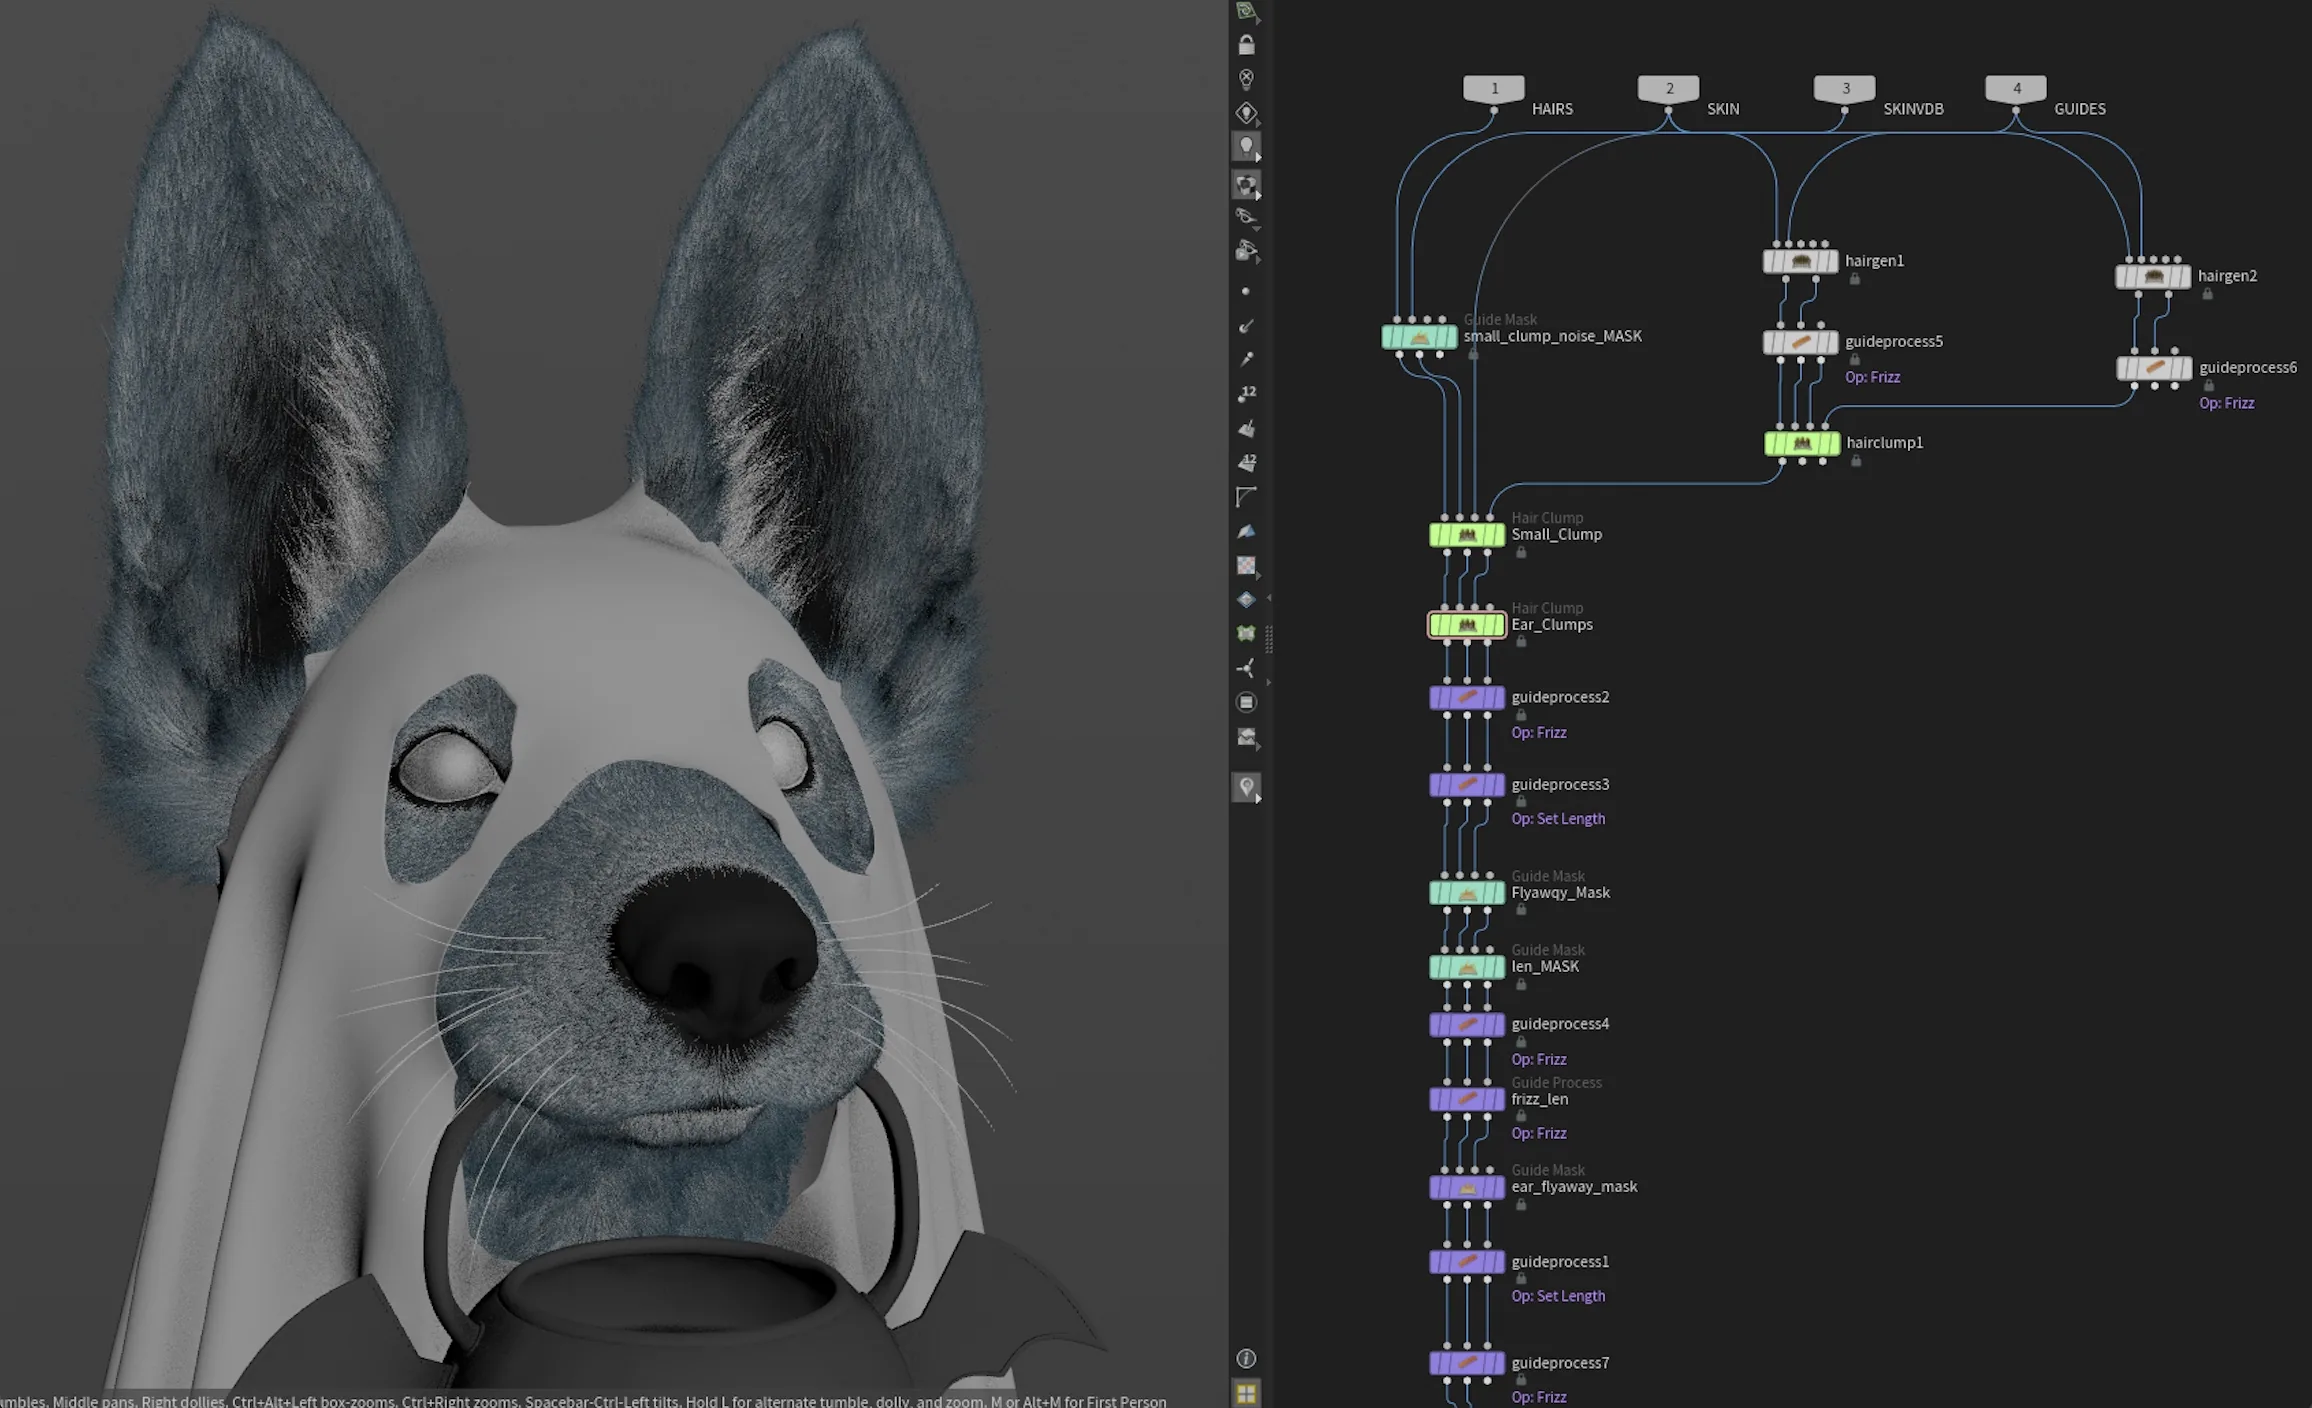Image resolution: width=2312 pixels, height=1408 pixels.
Task: Expand the normal lighting bulb dropdown arrow
Action: coord(1258,158)
